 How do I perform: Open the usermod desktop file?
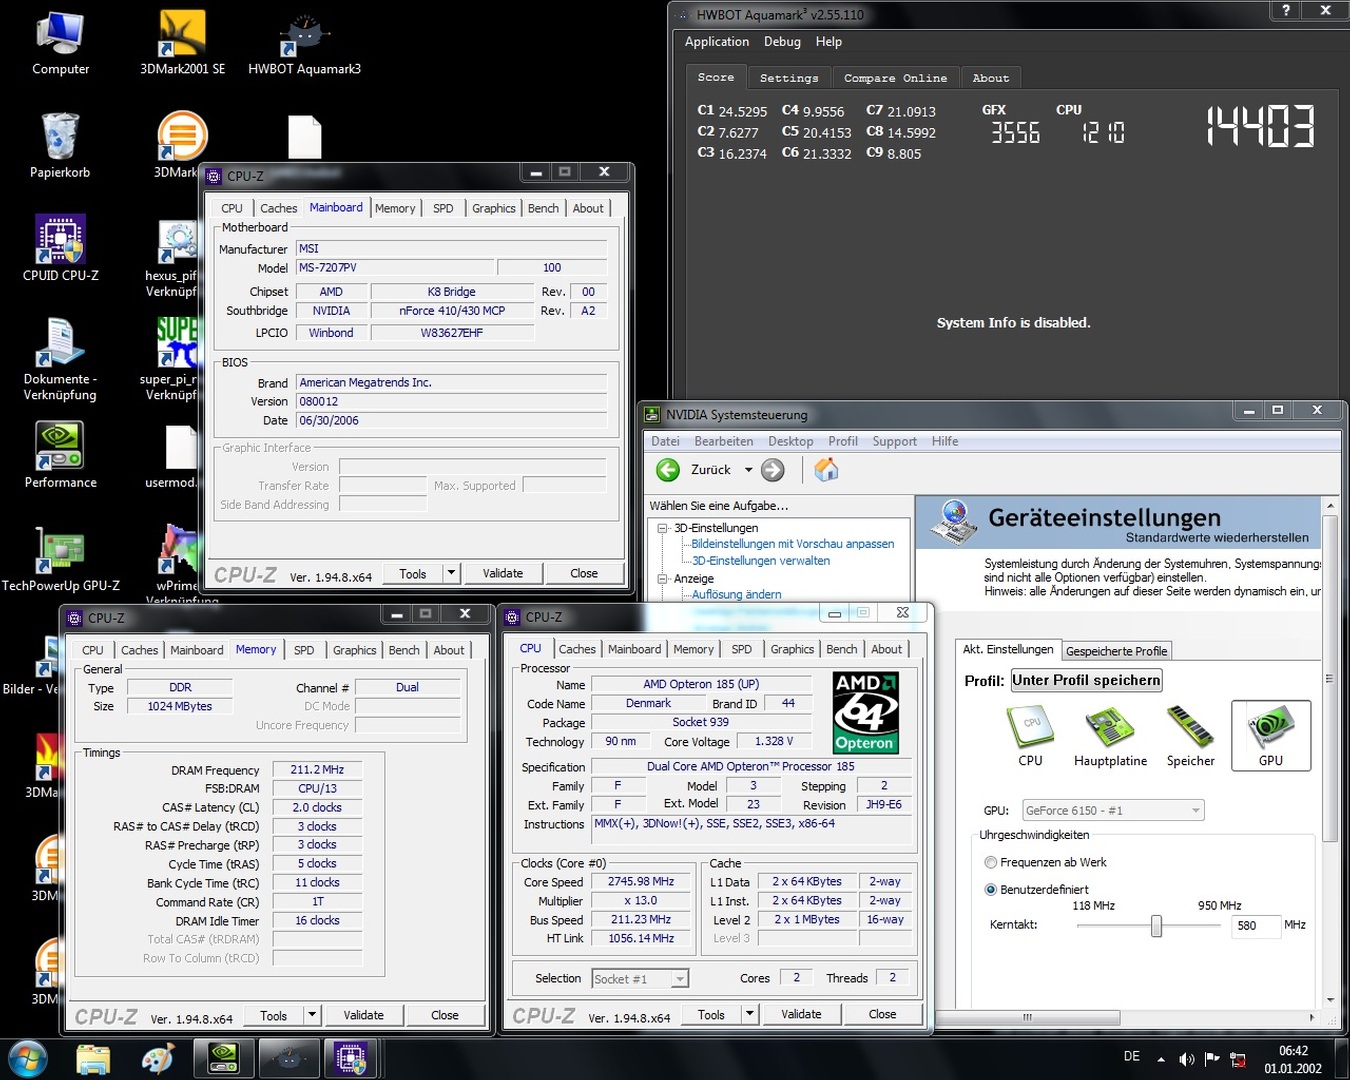[x=180, y=457]
